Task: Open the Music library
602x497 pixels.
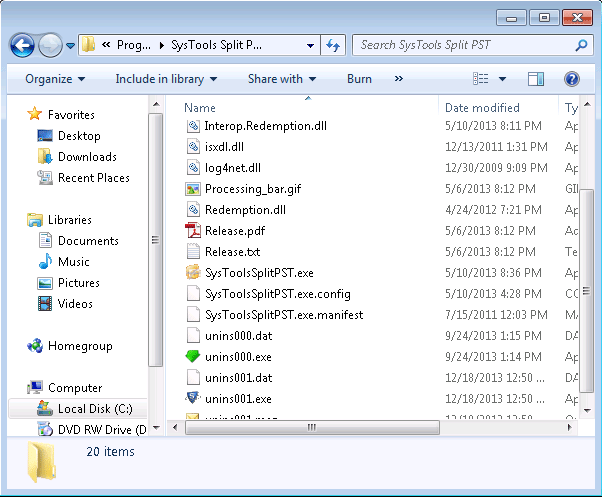Action: point(74,262)
